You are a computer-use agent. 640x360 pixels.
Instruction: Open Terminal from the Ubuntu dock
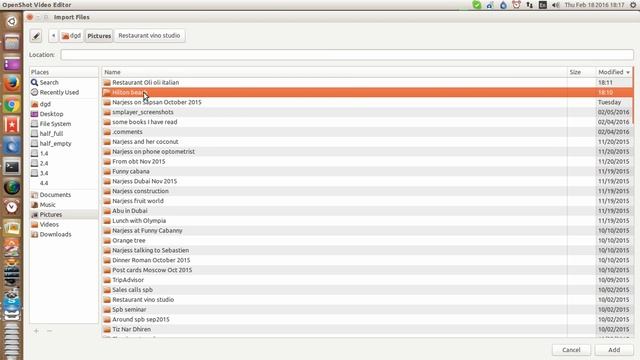(12, 167)
